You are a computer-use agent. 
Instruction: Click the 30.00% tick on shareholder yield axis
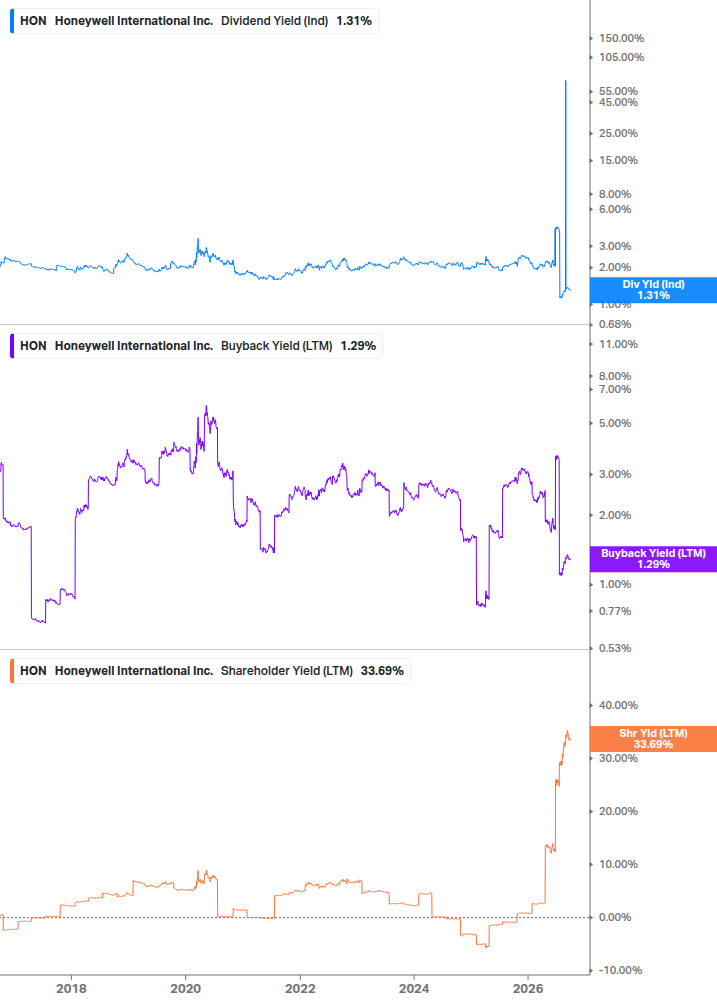[x=618, y=758]
